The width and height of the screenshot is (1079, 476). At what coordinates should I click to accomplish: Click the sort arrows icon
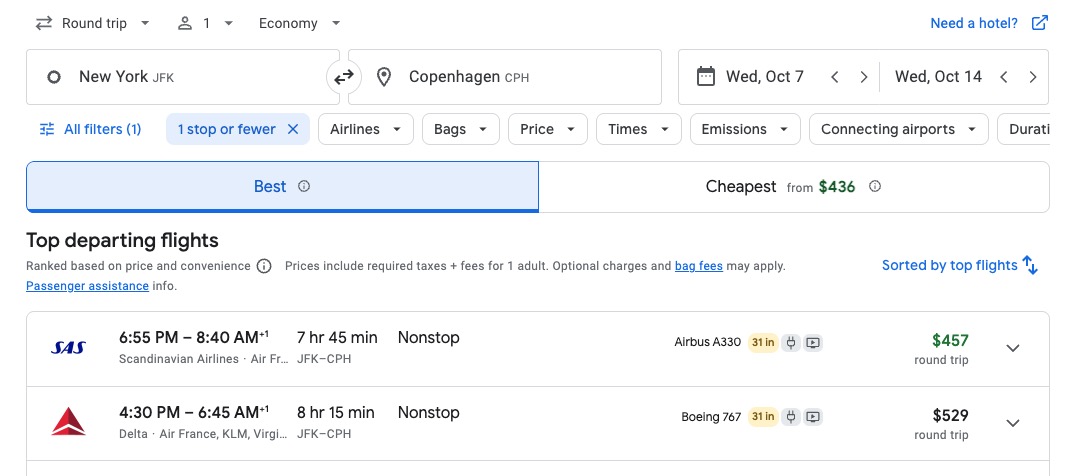[1030, 266]
